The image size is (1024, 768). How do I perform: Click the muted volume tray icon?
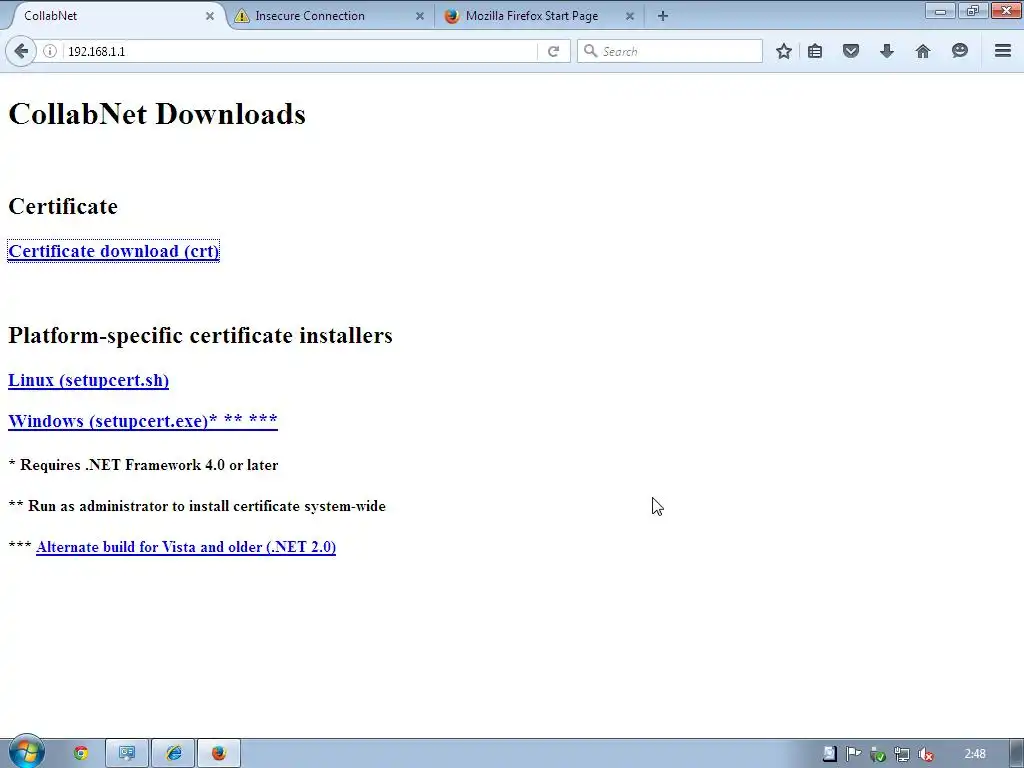[925, 754]
